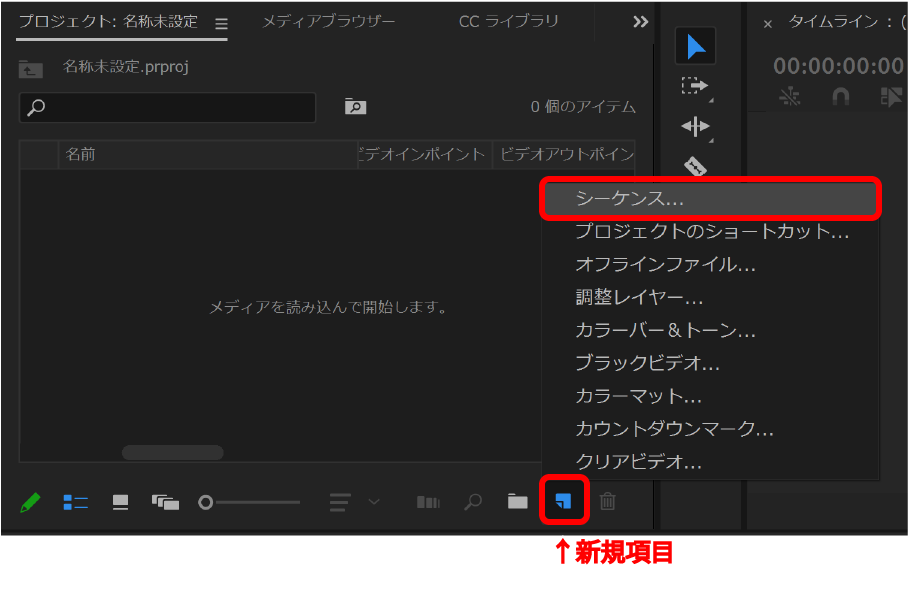The image size is (908, 590).
Task: Switch to メディアブラウザー tab
Action: click(x=328, y=22)
